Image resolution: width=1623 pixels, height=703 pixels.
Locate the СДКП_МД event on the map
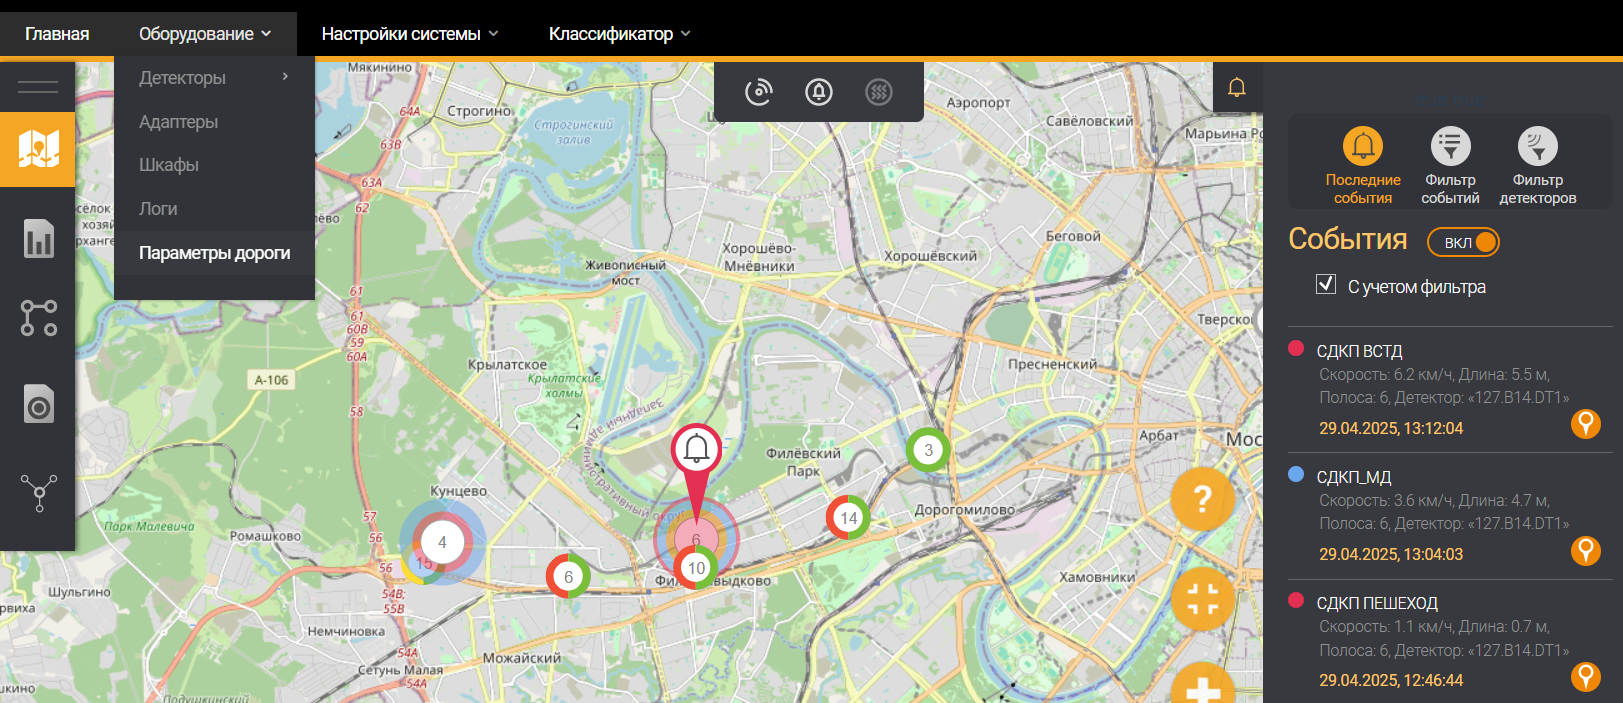pos(1585,550)
